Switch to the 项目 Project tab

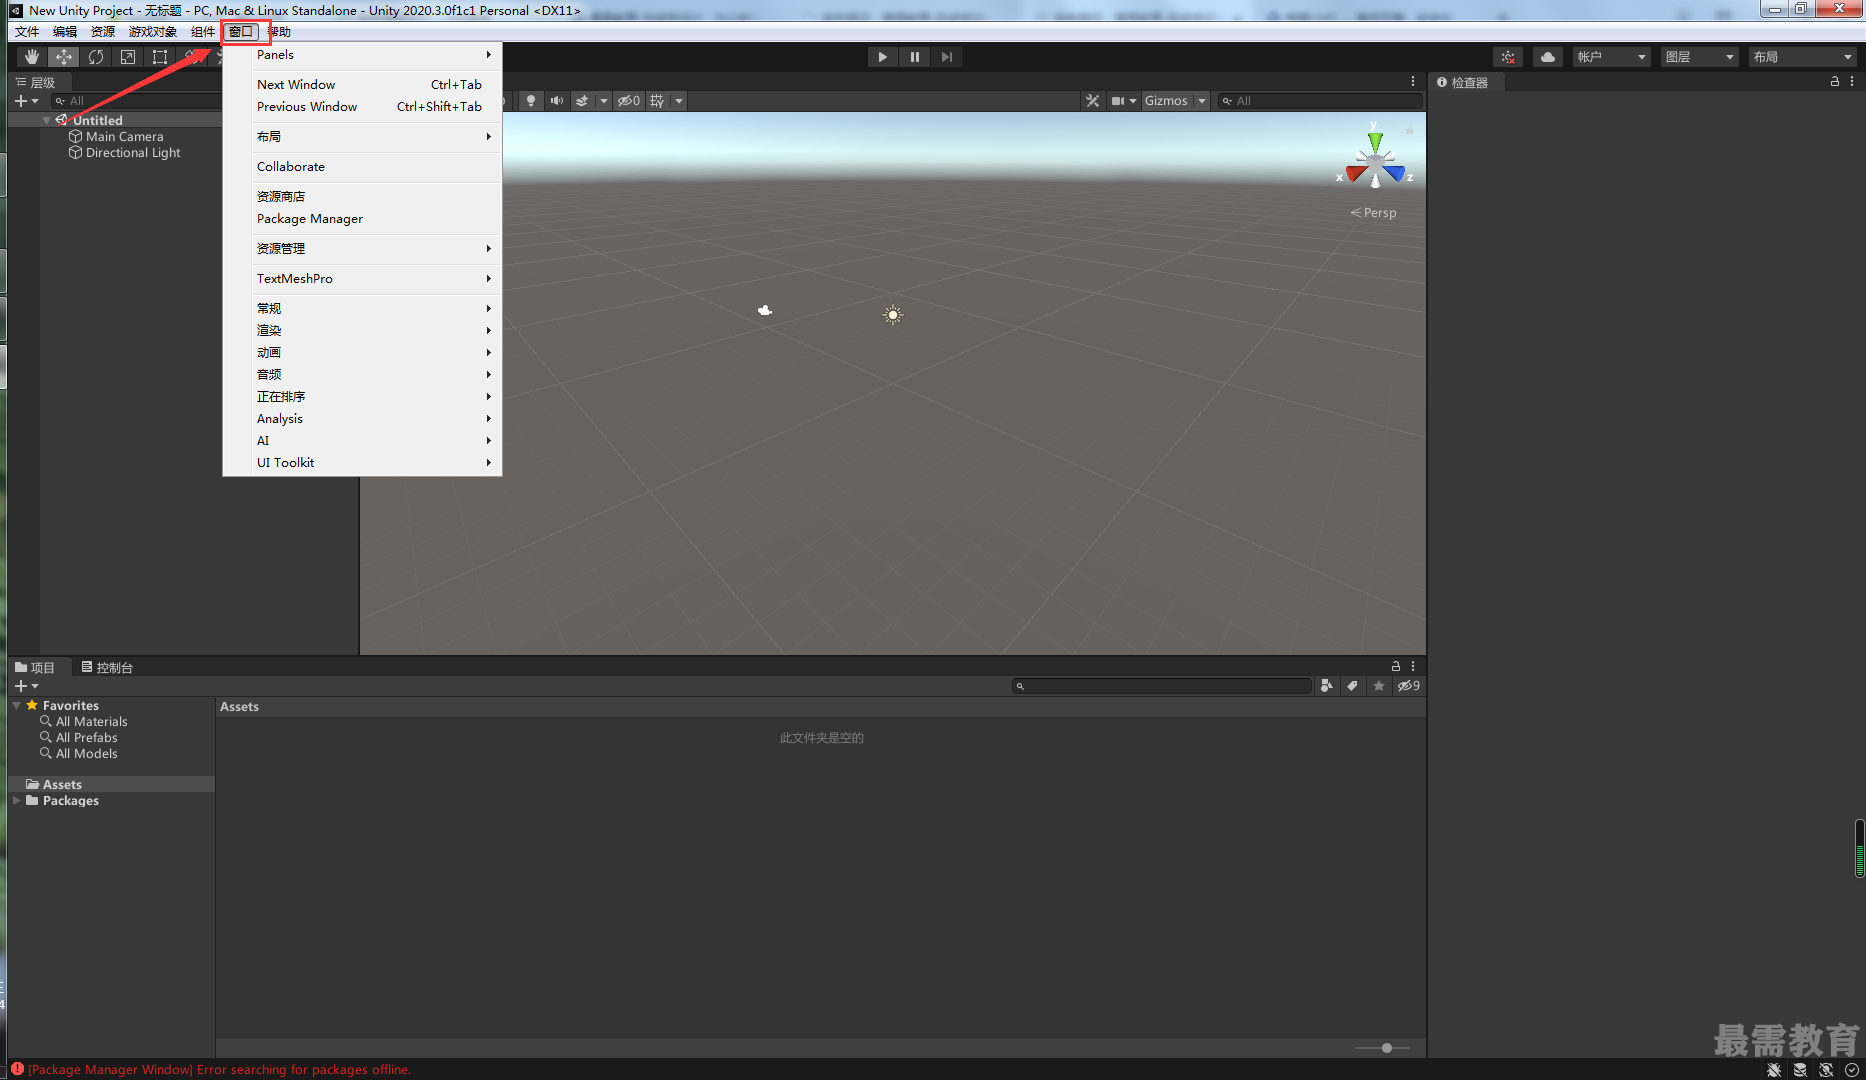tap(35, 668)
